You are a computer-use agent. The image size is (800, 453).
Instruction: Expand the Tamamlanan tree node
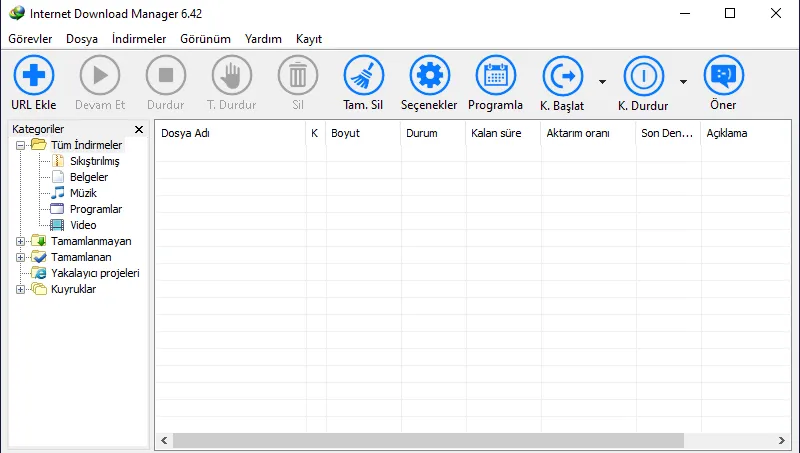pyautogui.click(x=20, y=258)
